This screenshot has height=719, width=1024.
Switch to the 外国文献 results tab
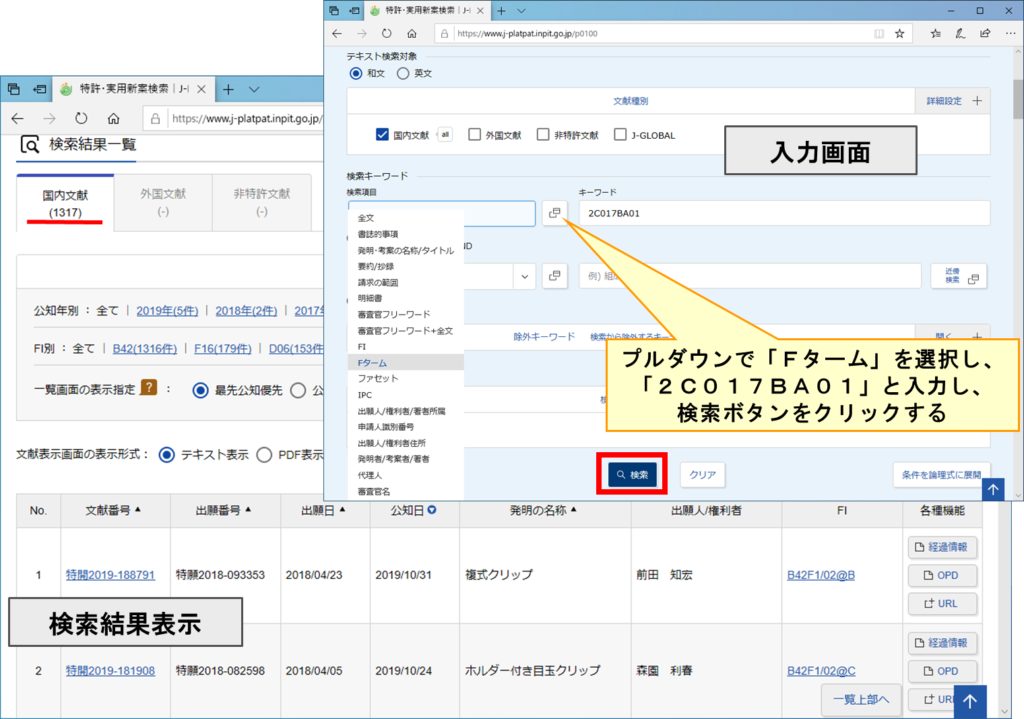click(x=163, y=202)
